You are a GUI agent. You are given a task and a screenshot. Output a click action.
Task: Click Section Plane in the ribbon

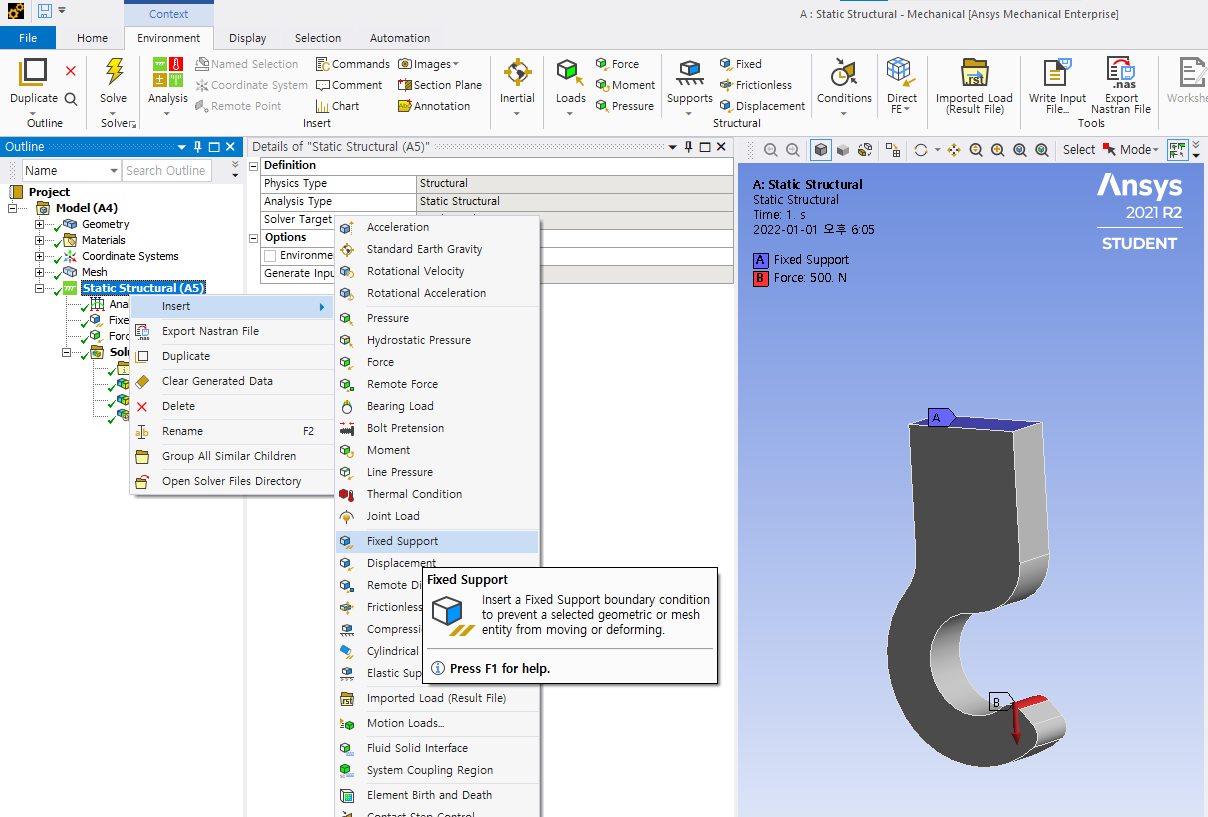(440, 85)
